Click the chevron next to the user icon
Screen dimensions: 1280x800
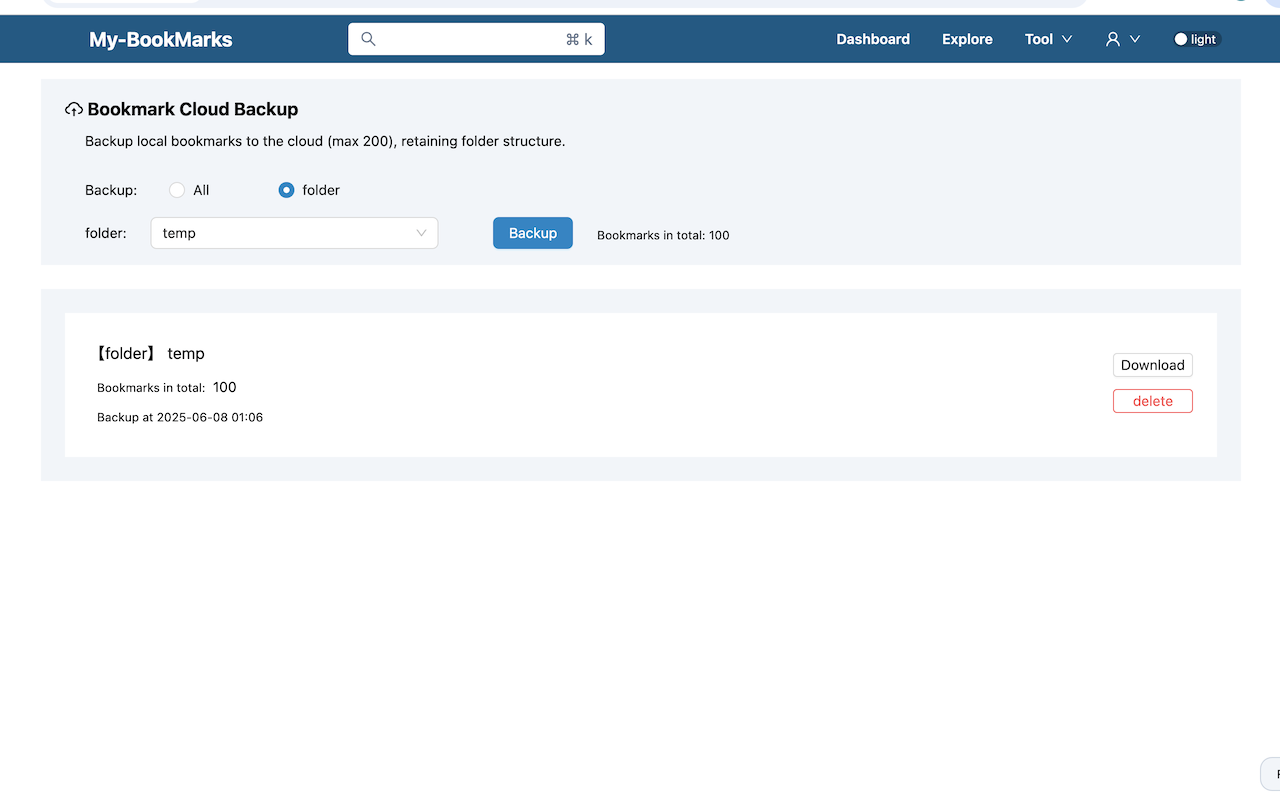point(1135,39)
